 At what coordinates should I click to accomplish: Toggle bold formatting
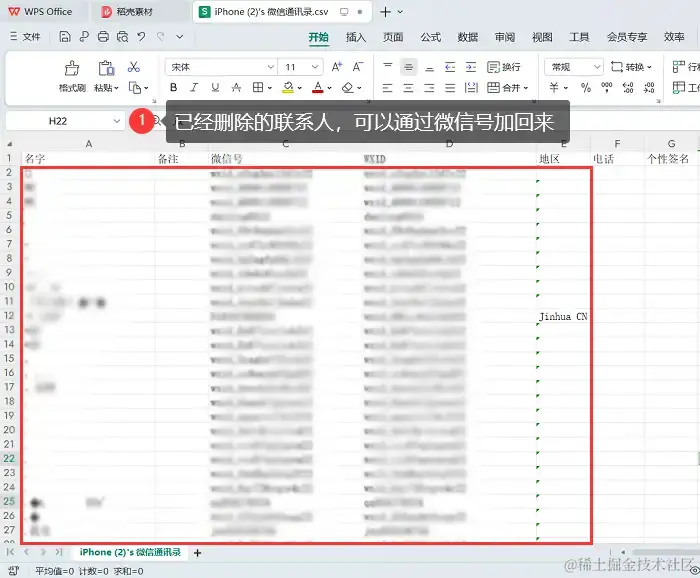174,87
